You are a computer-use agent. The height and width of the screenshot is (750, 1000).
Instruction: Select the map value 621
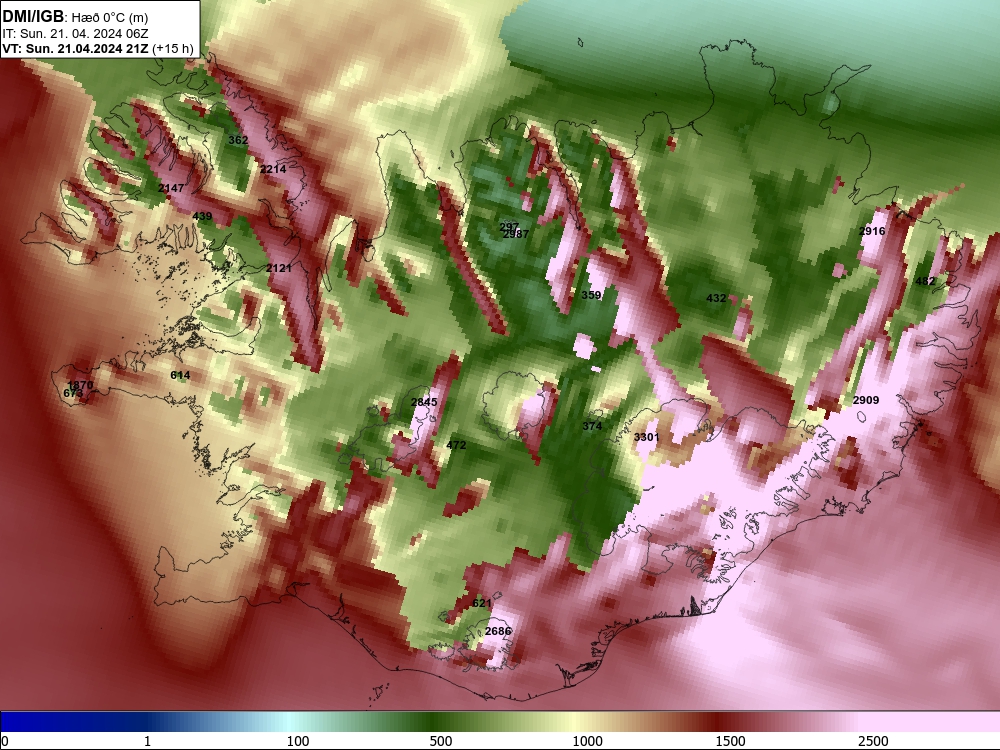click(482, 603)
